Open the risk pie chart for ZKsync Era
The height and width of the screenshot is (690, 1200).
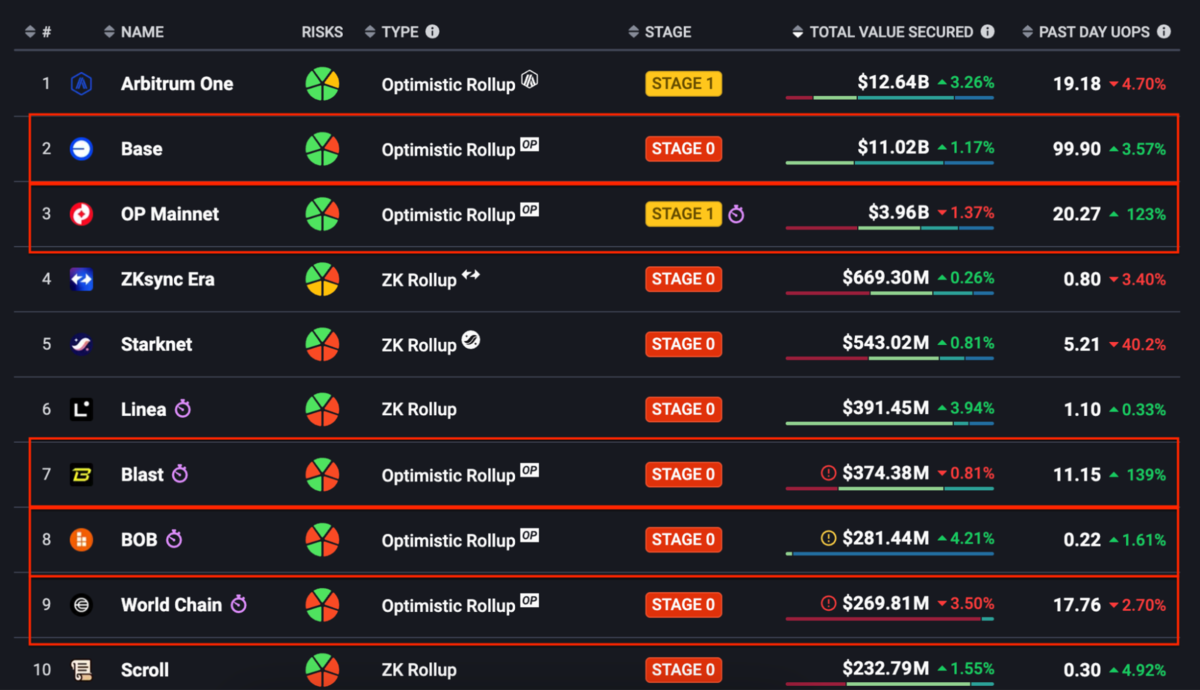(322, 279)
